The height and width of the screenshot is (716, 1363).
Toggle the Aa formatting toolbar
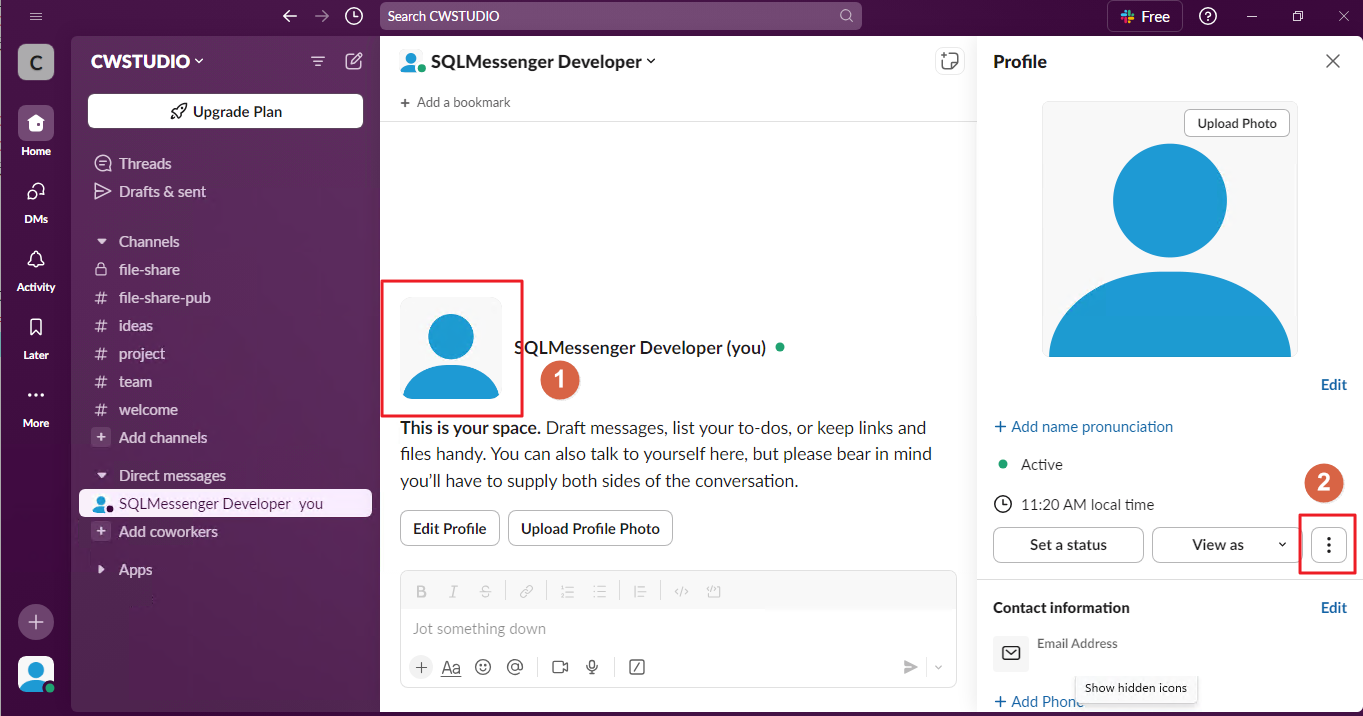[x=451, y=667]
